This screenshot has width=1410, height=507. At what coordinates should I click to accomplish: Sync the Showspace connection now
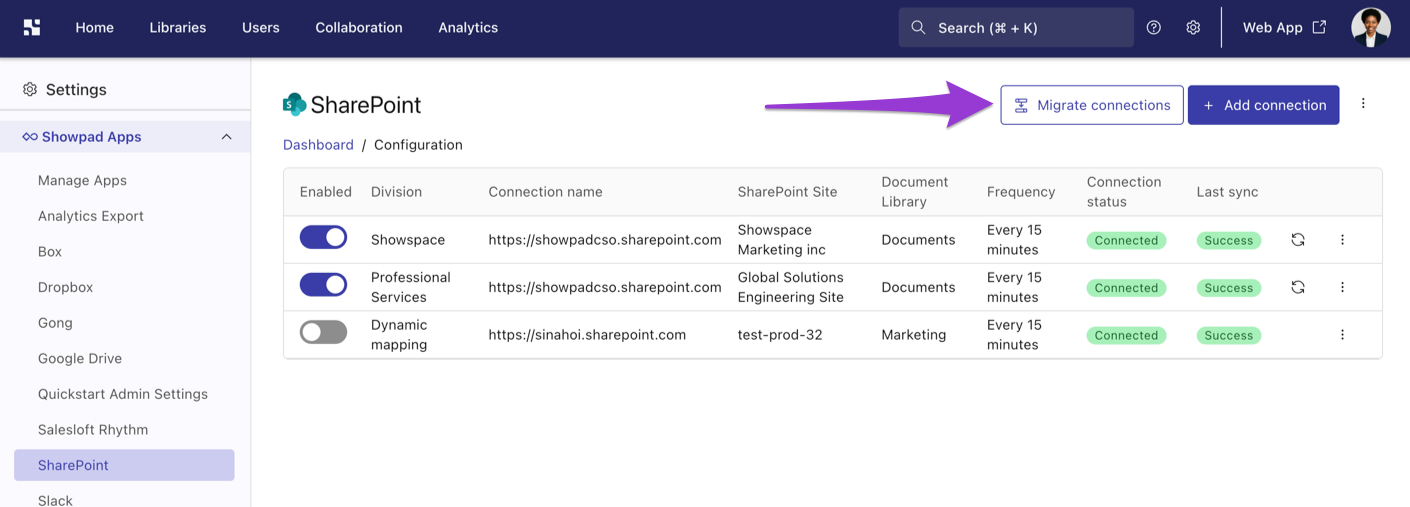(x=1298, y=240)
